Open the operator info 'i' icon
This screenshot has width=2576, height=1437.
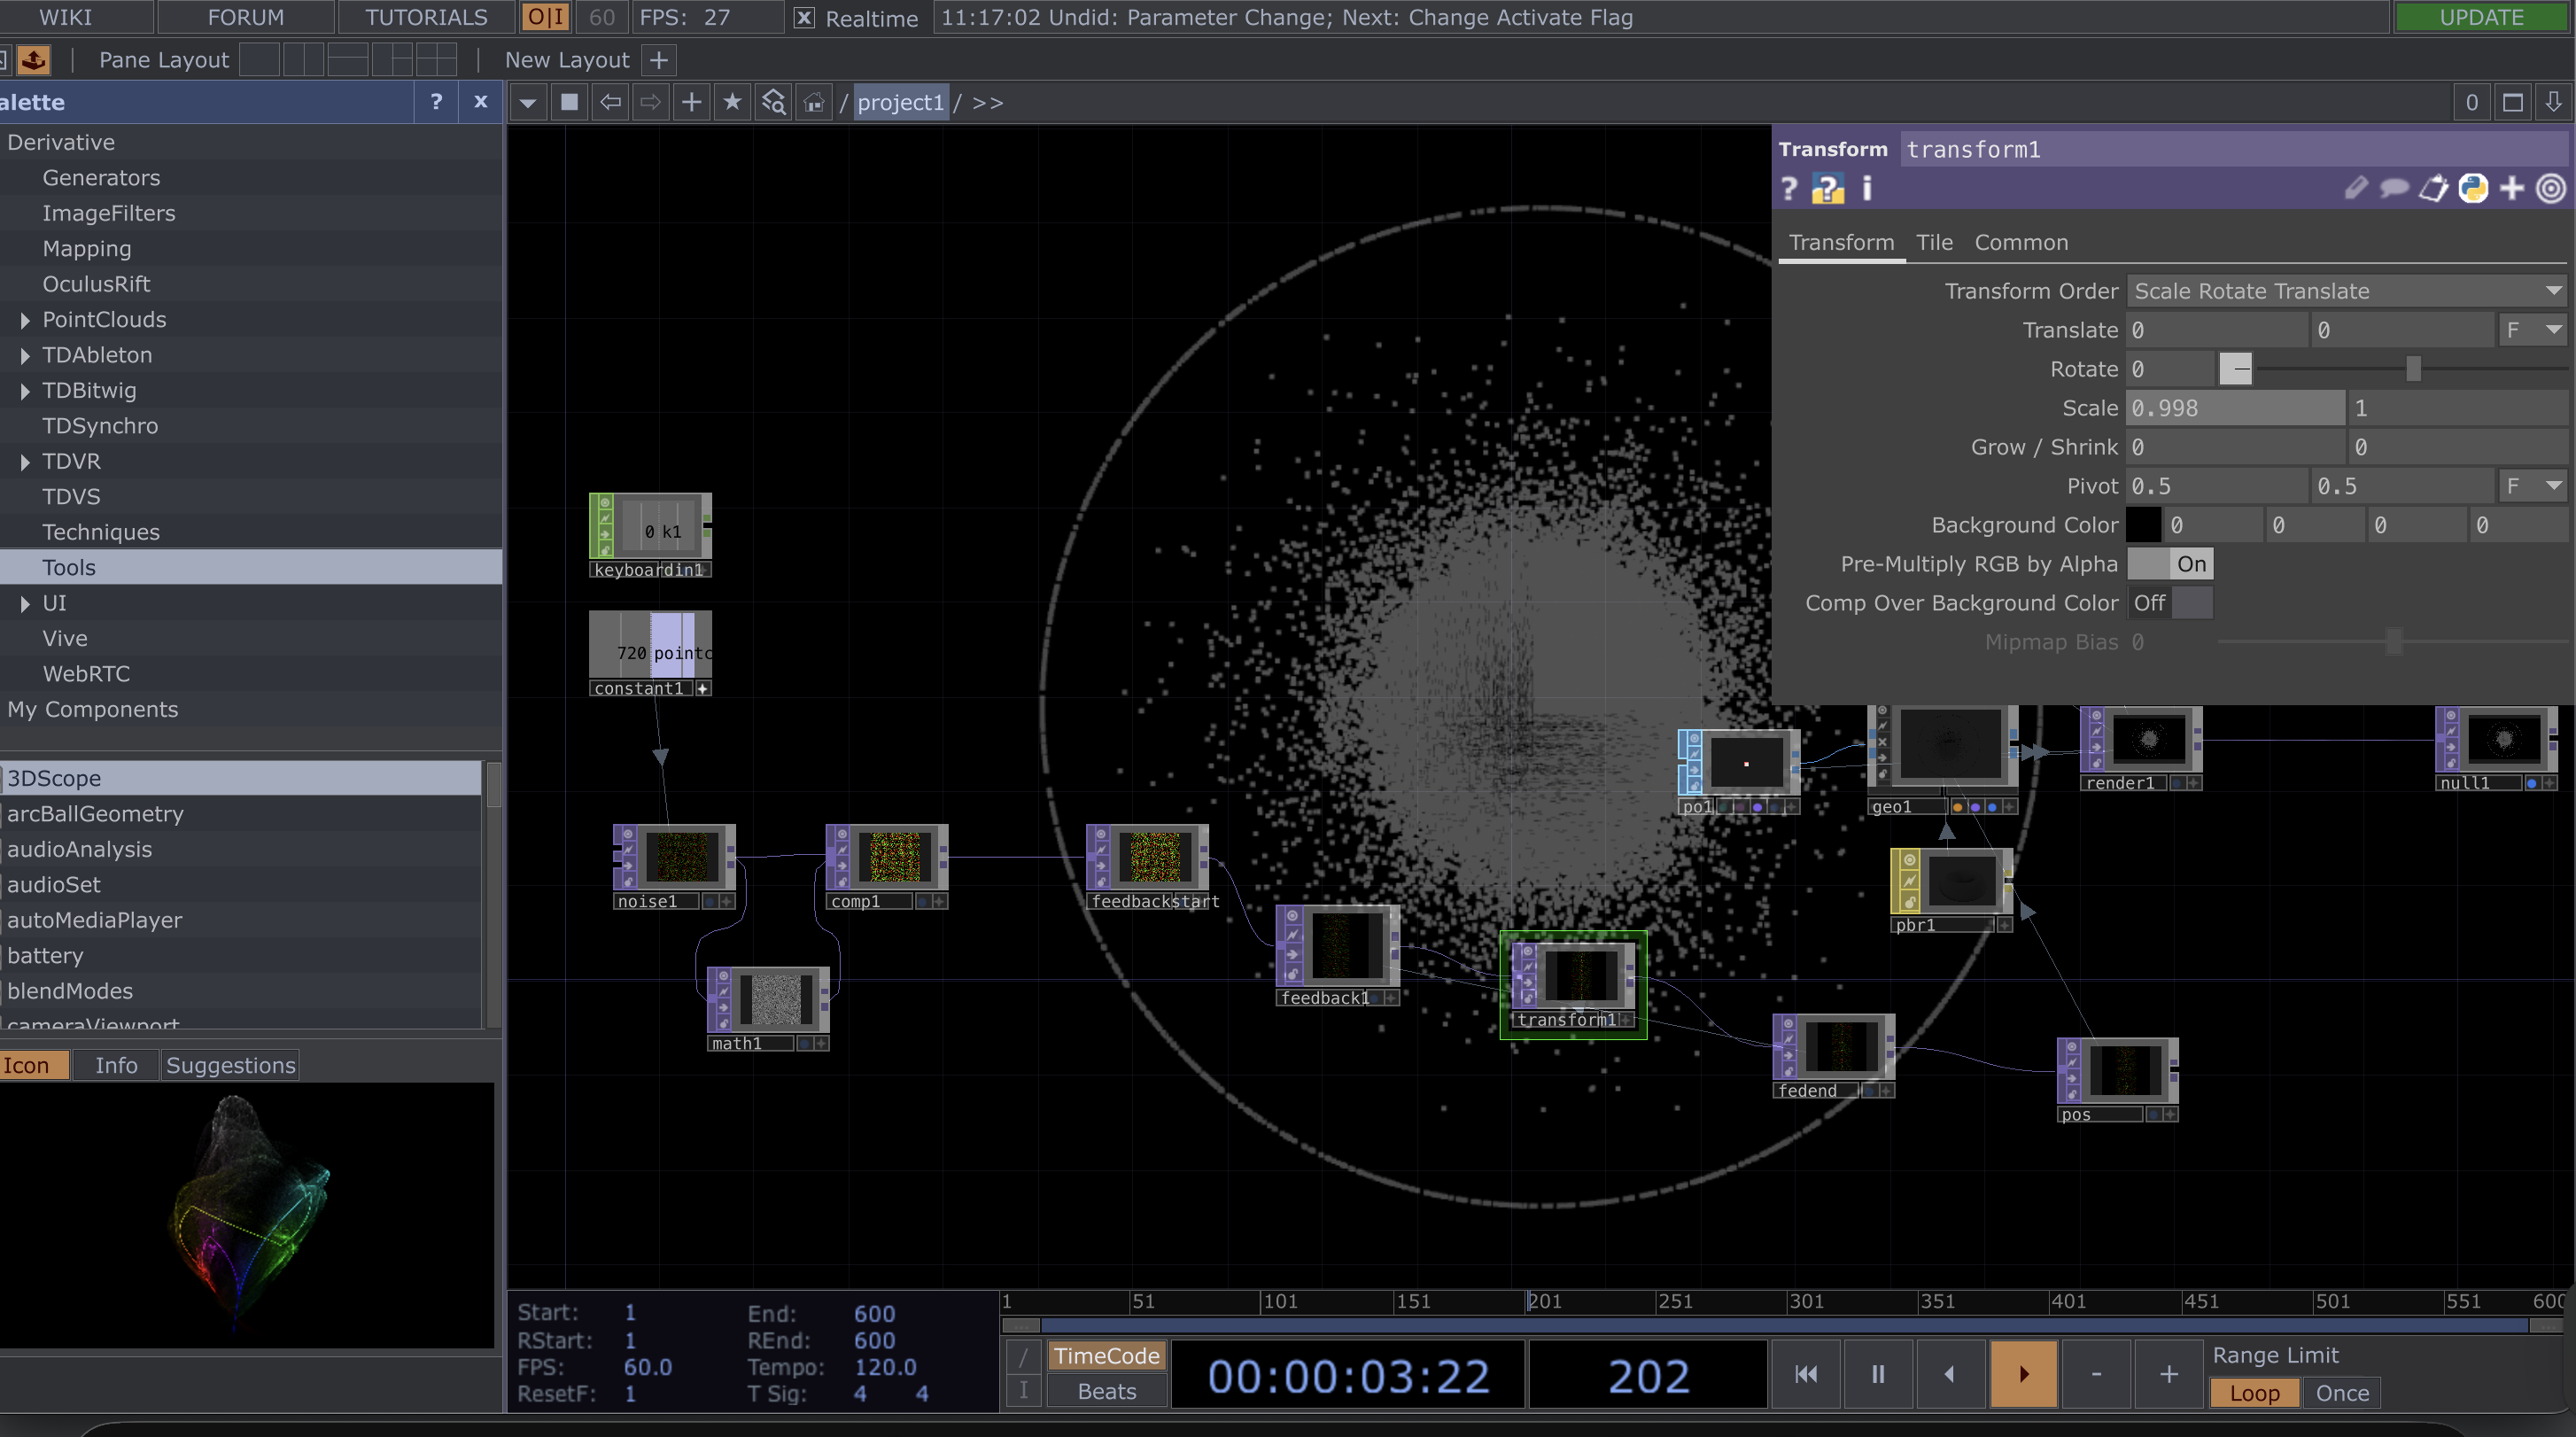(x=1866, y=189)
